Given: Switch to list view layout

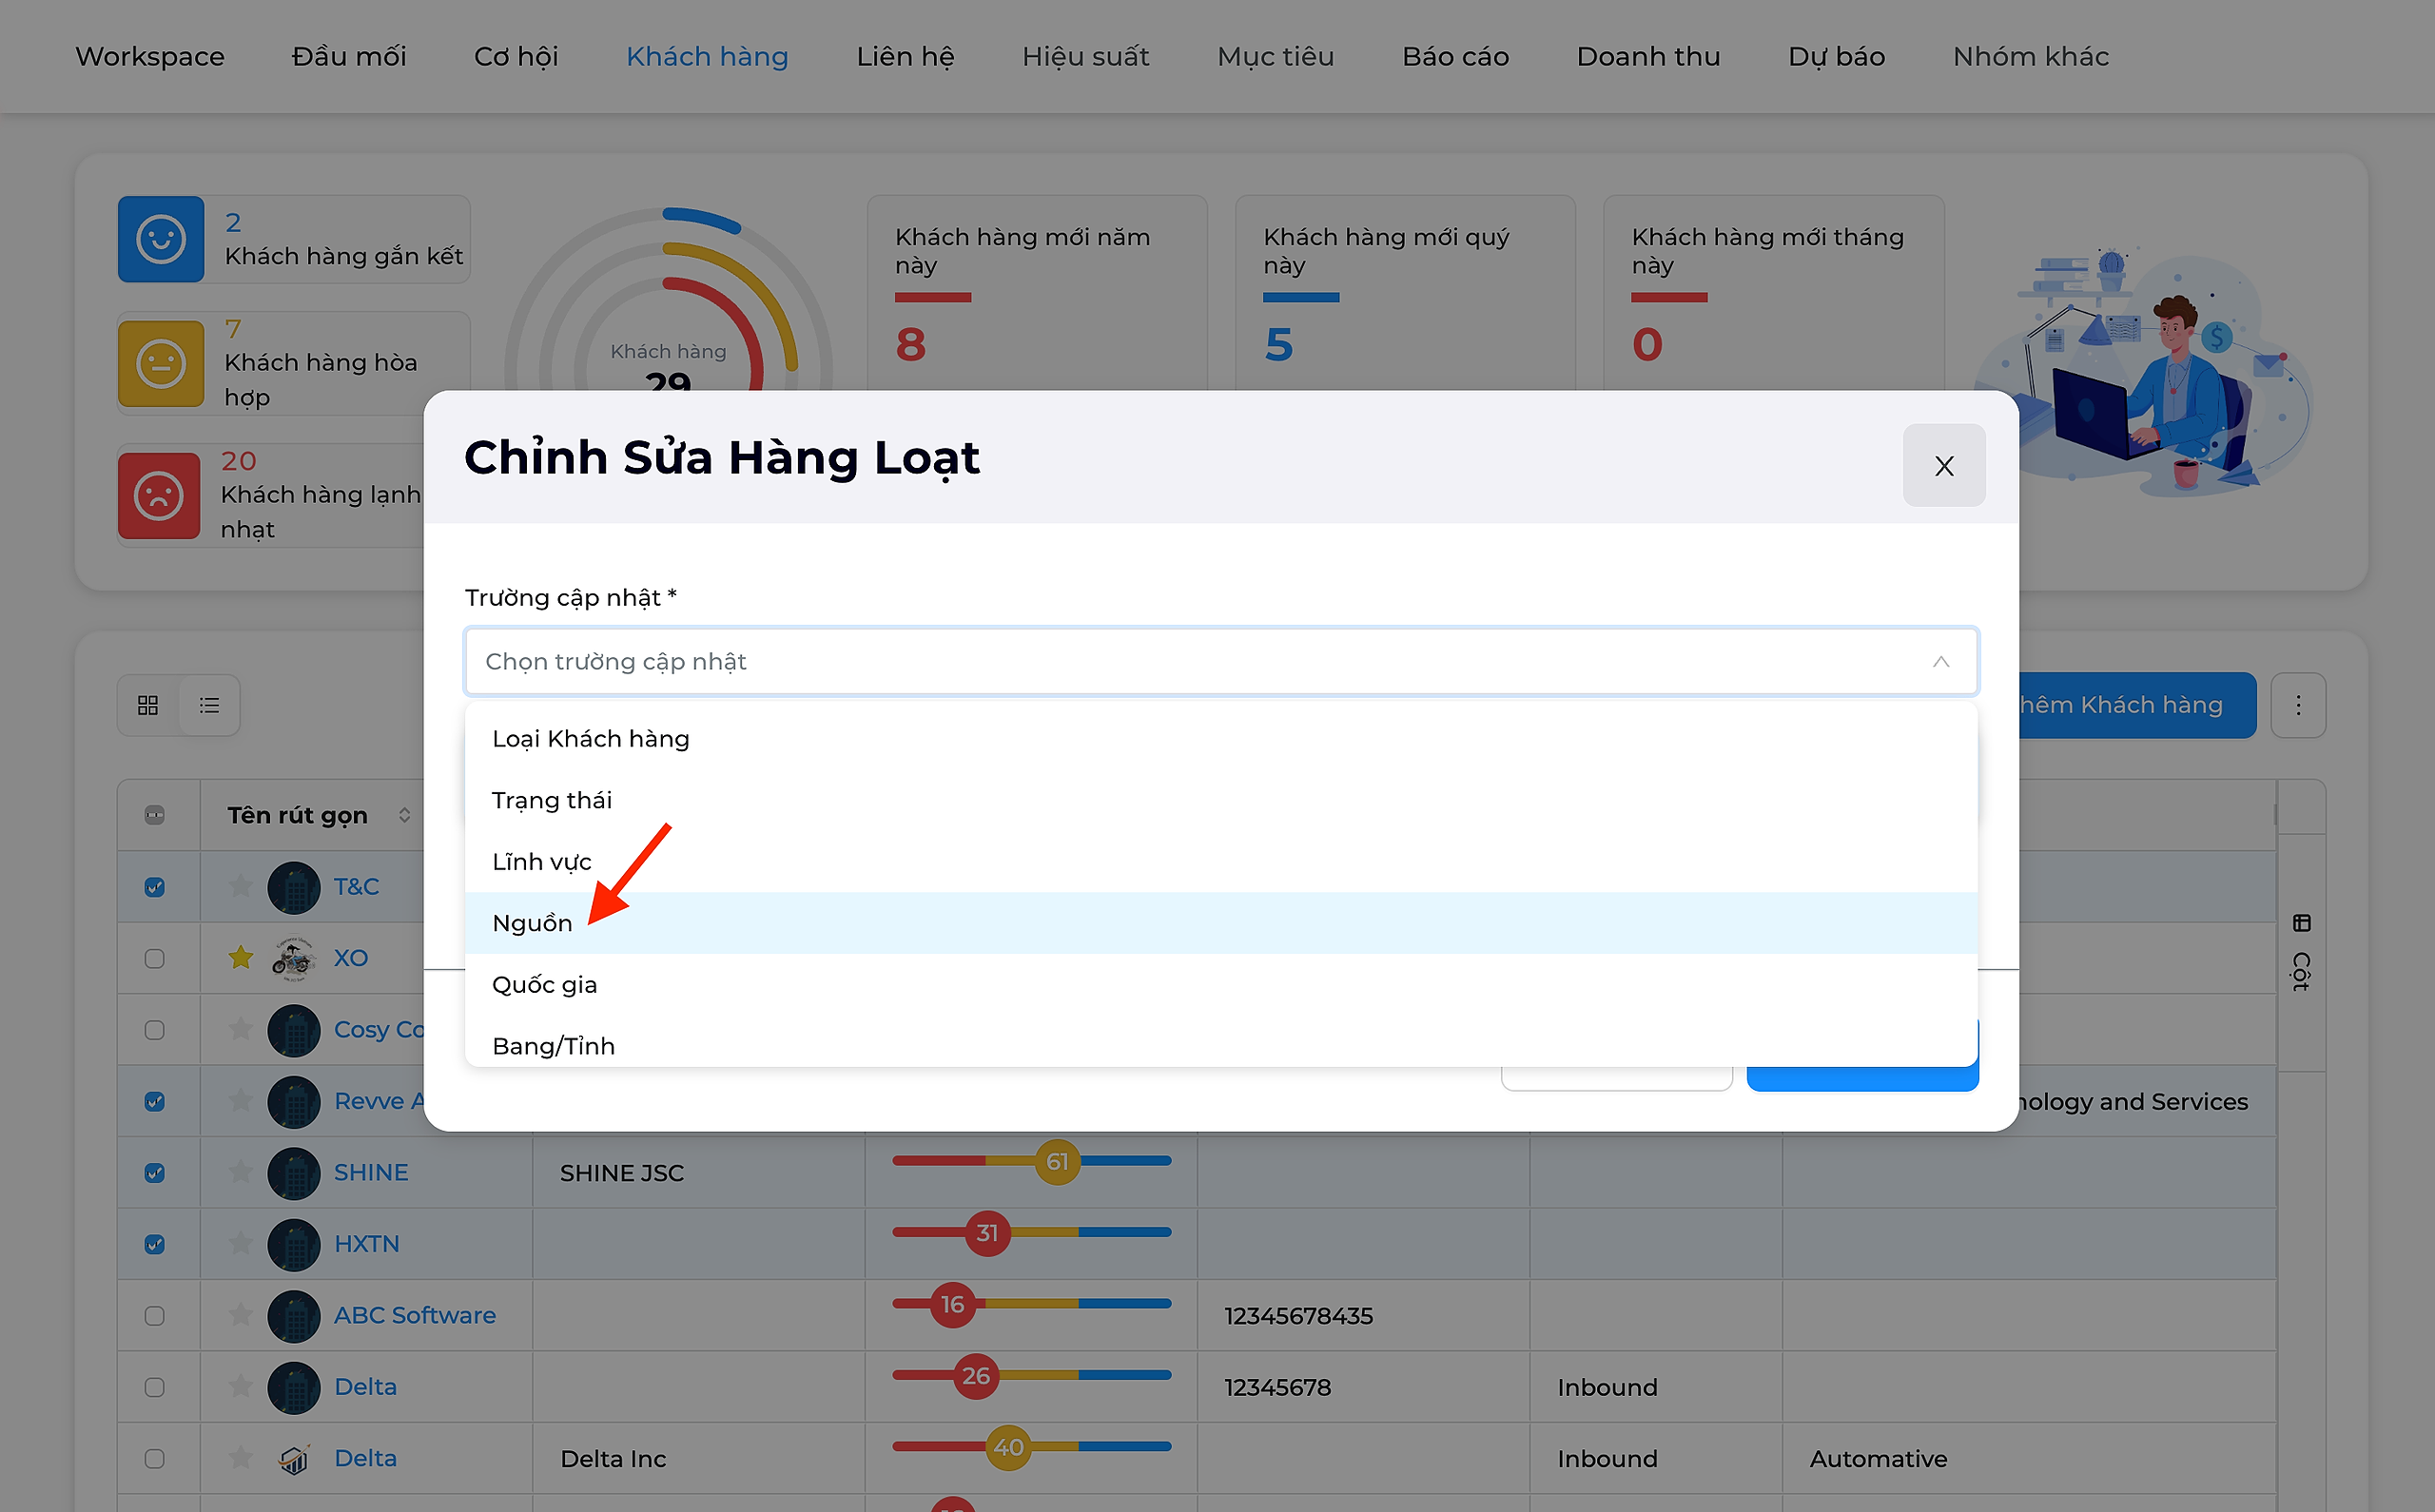Looking at the screenshot, I should [x=209, y=705].
